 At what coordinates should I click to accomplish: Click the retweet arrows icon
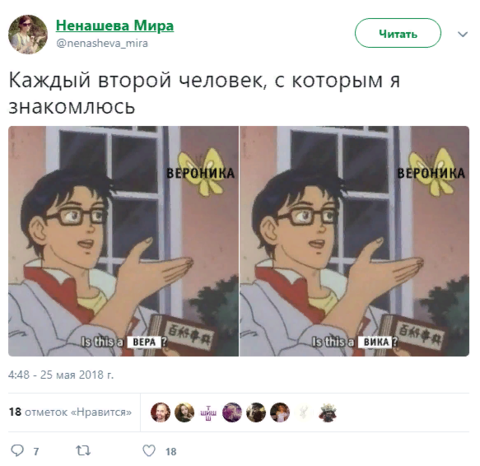tap(83, 451)
